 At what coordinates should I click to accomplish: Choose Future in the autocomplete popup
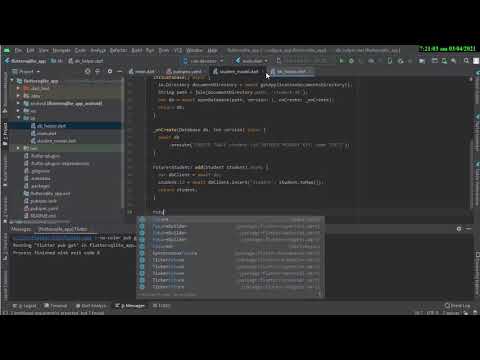[230, 219]
